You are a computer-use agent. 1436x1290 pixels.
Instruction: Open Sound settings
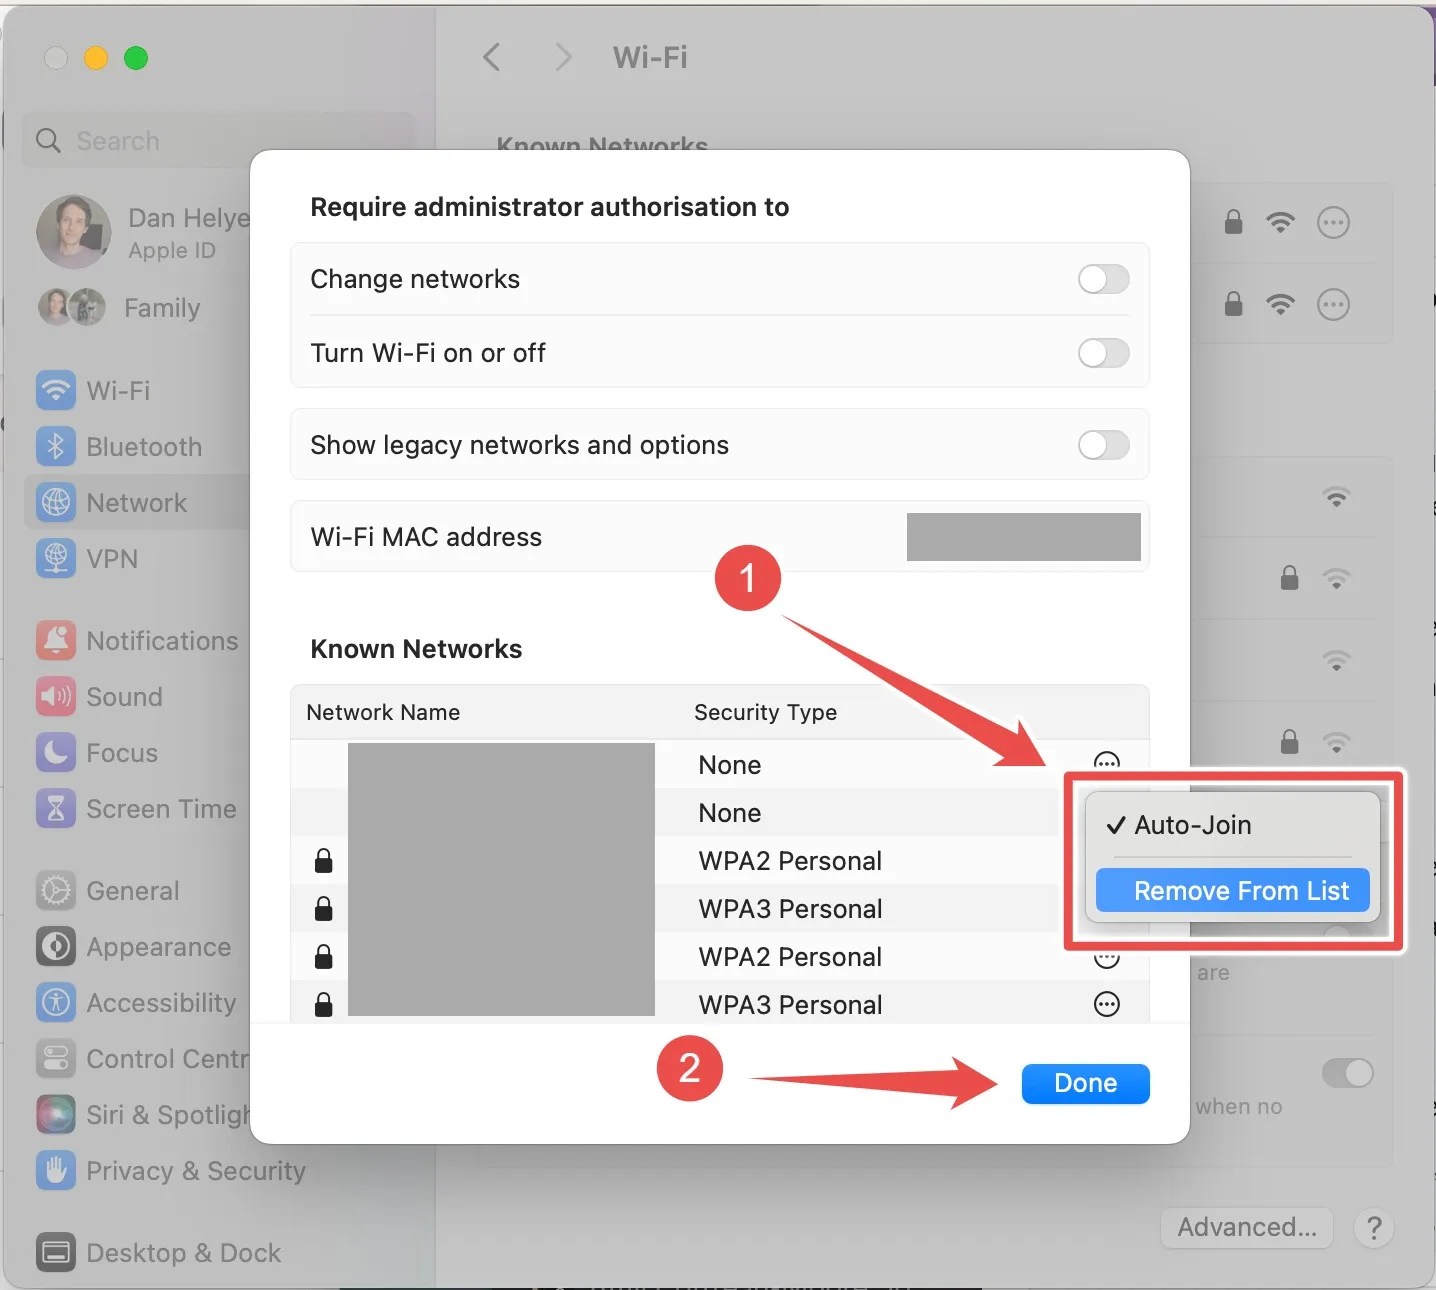click(99, 696)
